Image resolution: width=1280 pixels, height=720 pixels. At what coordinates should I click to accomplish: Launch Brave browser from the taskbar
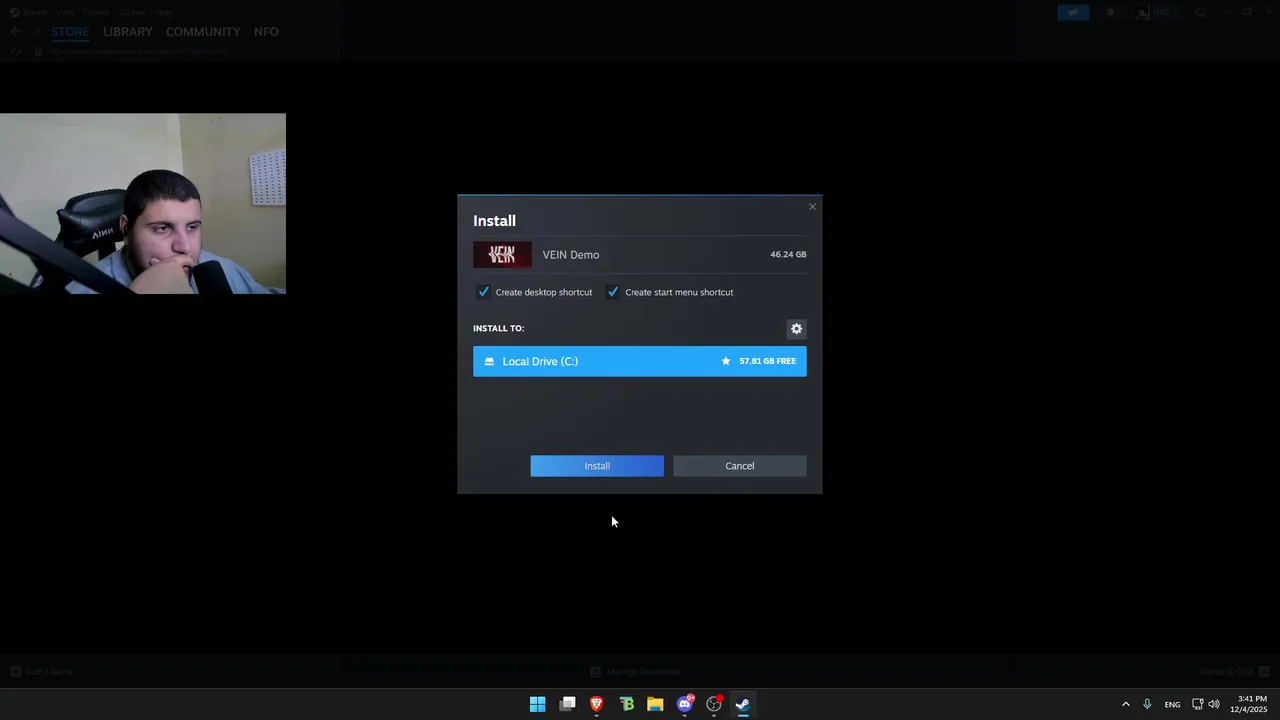[x=597, y=704]
